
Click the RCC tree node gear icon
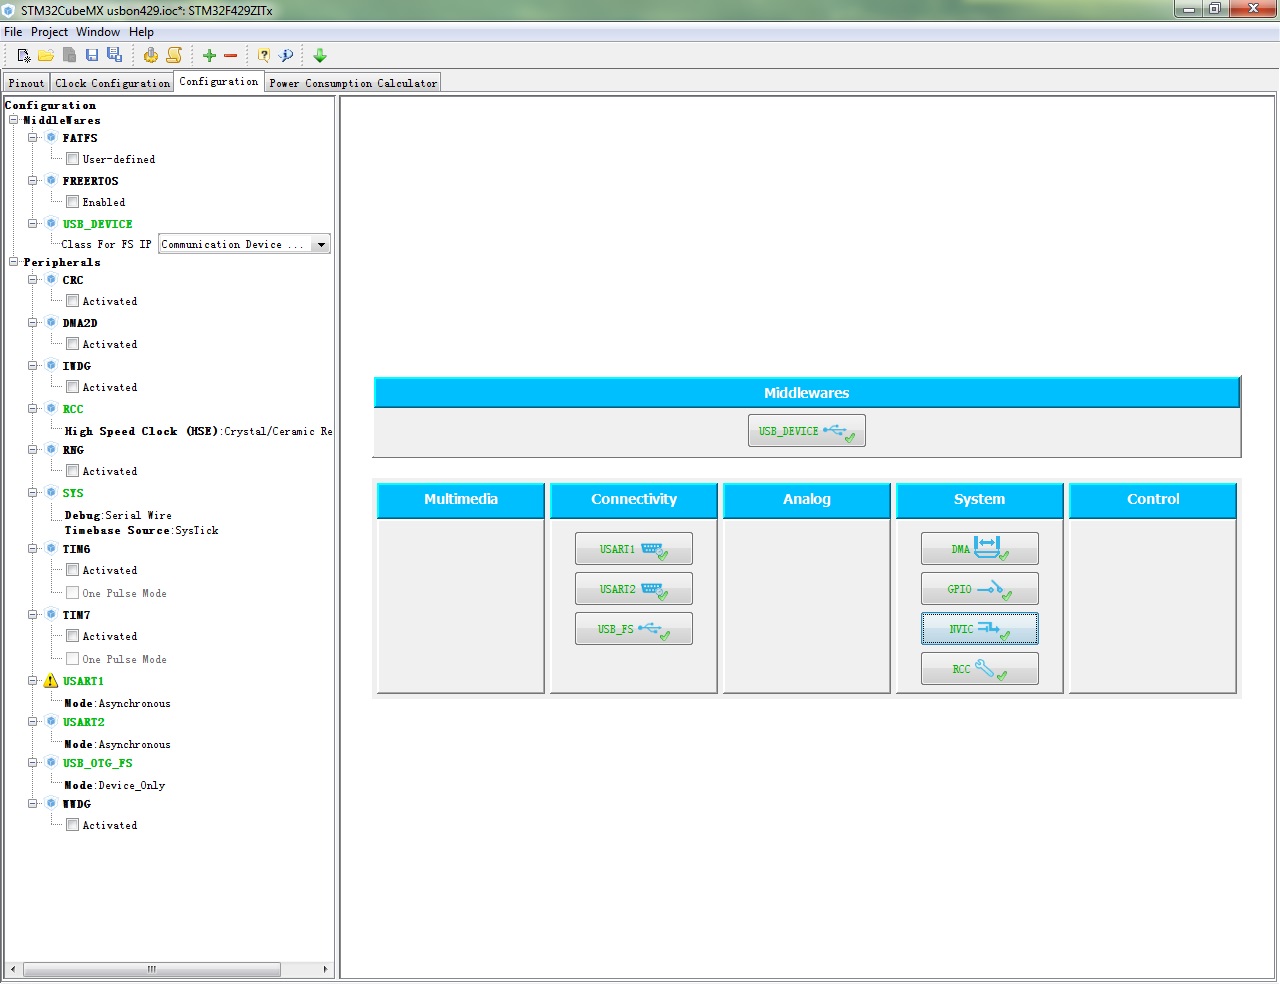point(51,409)
